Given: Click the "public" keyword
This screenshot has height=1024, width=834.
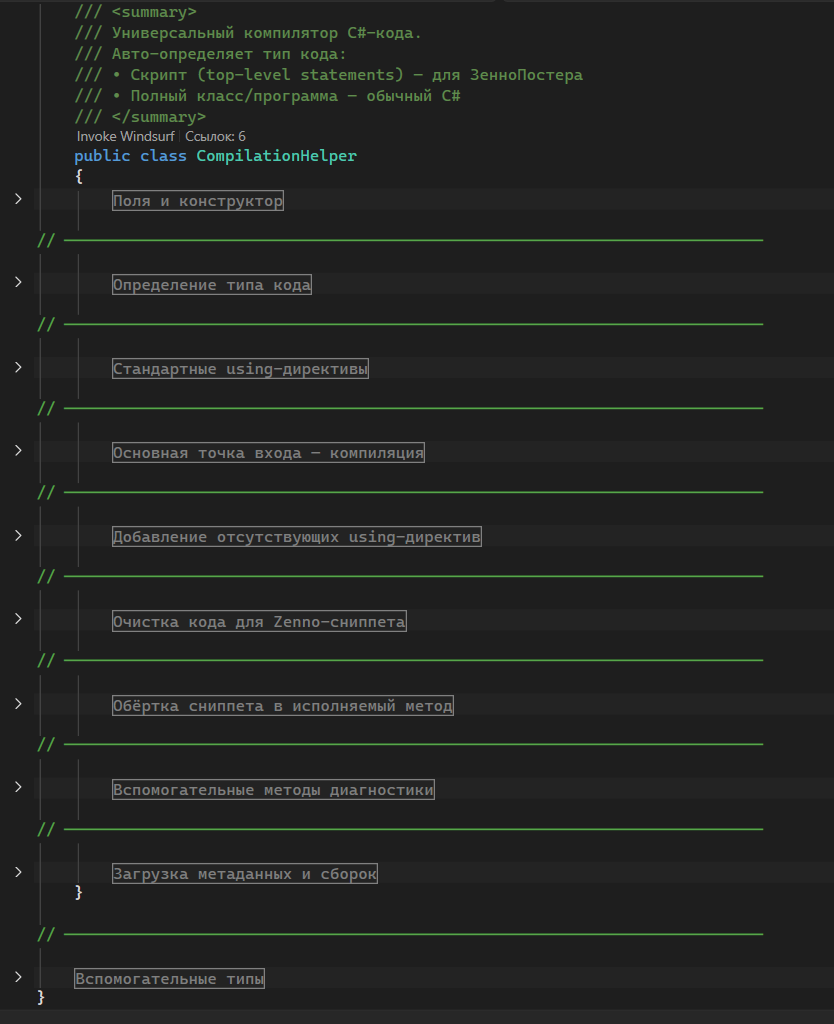Looking at the screenshot, I should pyautogui.click(x=102, y=156).
